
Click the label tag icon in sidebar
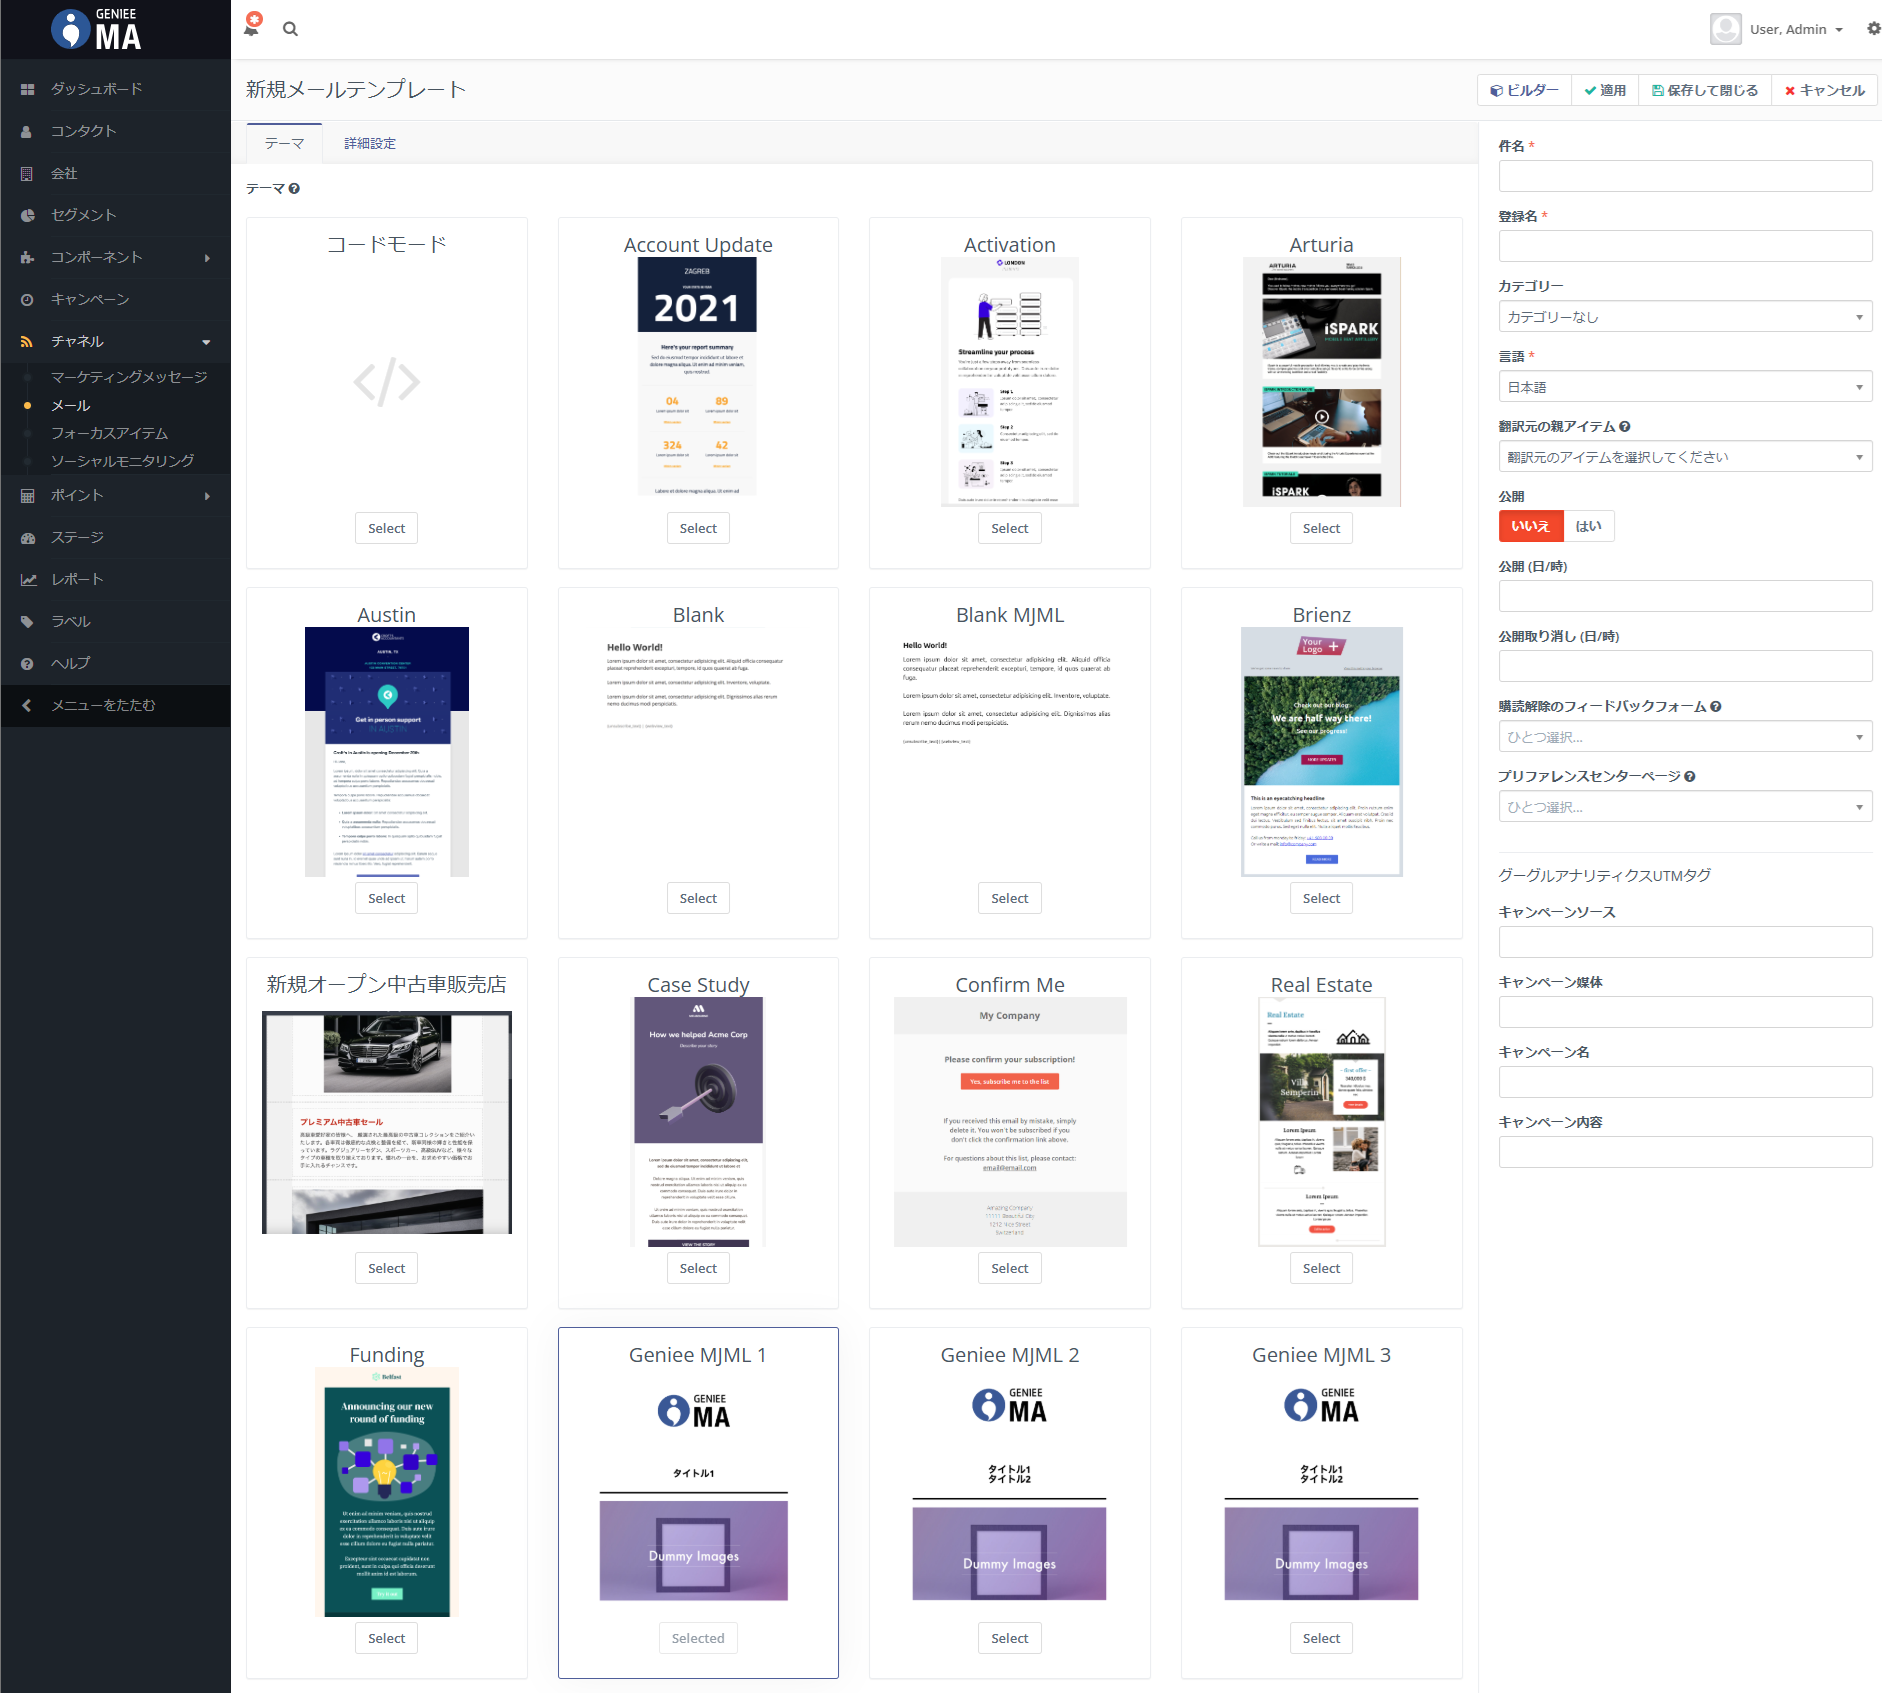[x=27, y=621]
